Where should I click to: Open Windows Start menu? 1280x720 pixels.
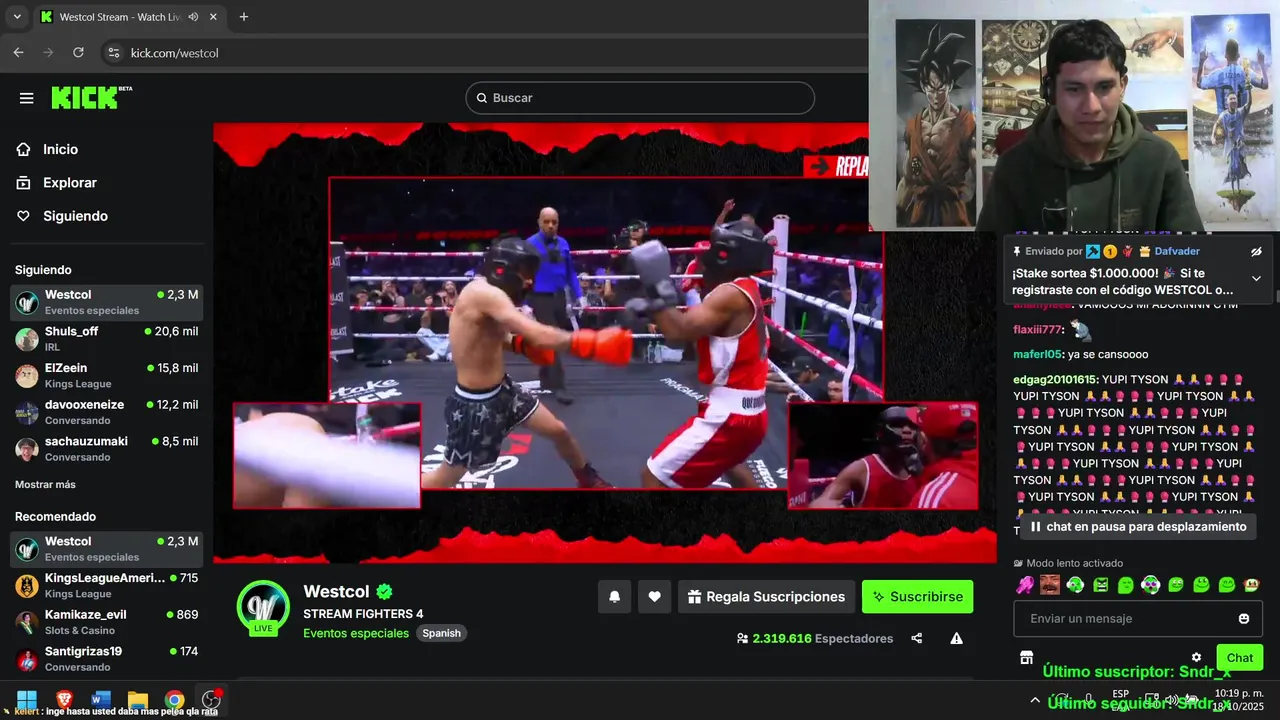tap(27, 700)
